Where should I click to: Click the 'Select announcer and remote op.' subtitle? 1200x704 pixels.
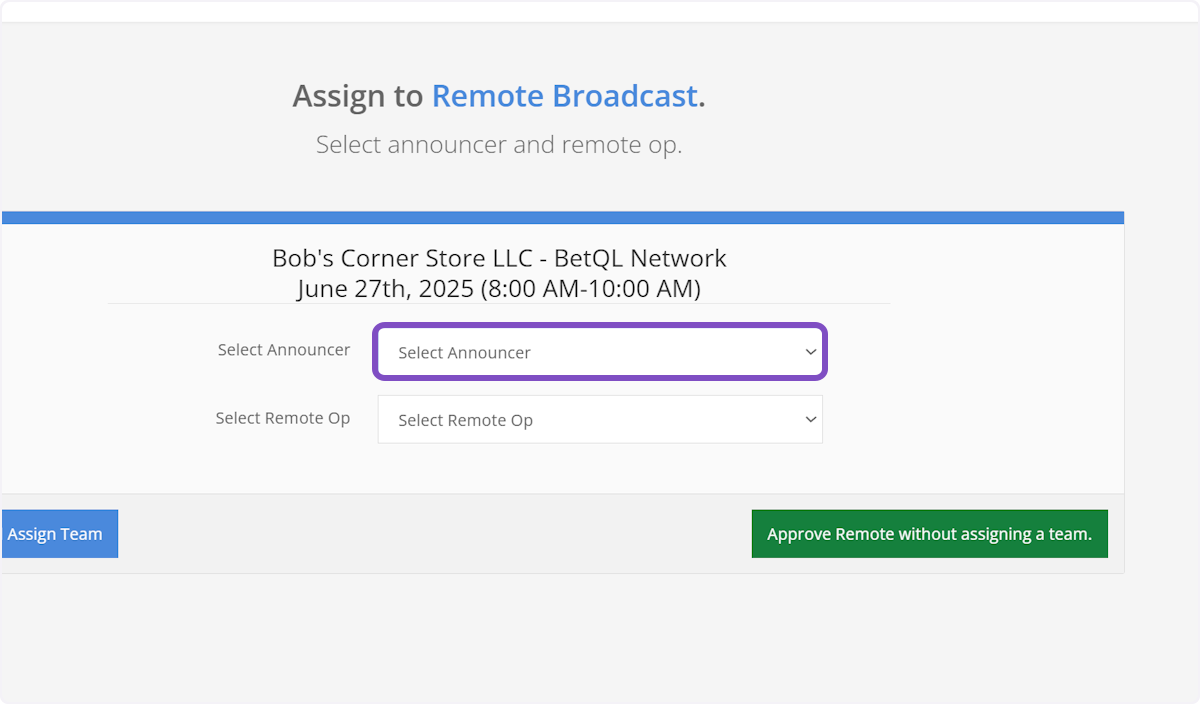pos(499,145)
